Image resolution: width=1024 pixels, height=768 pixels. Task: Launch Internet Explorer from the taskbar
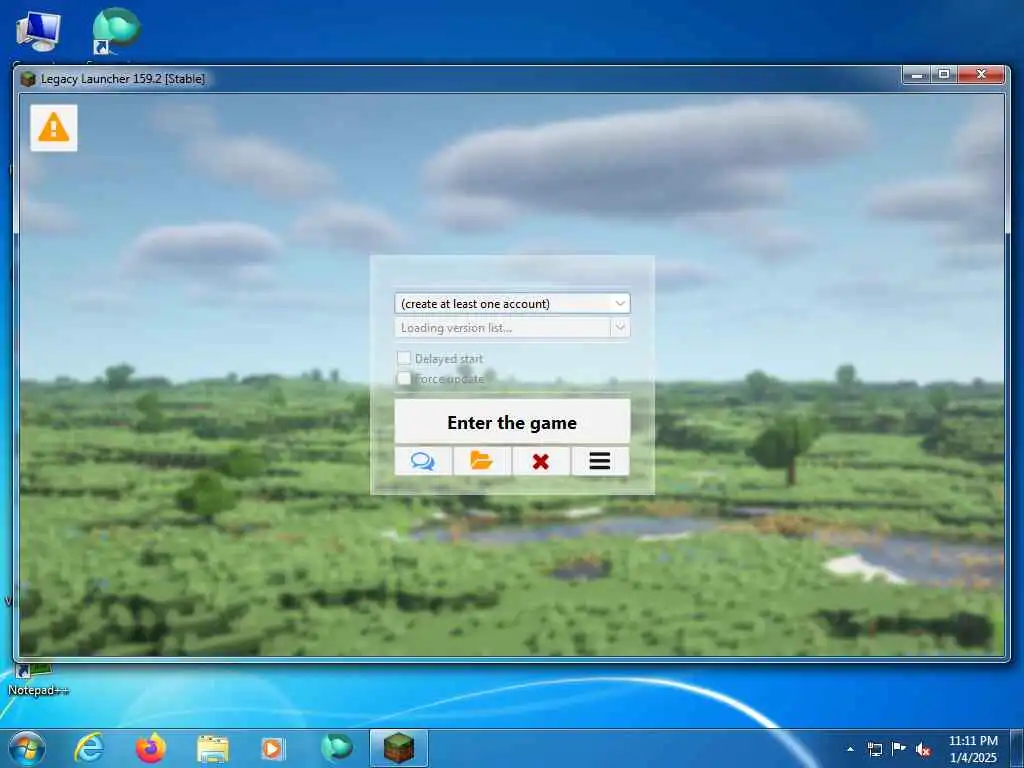tap(89, 748)
